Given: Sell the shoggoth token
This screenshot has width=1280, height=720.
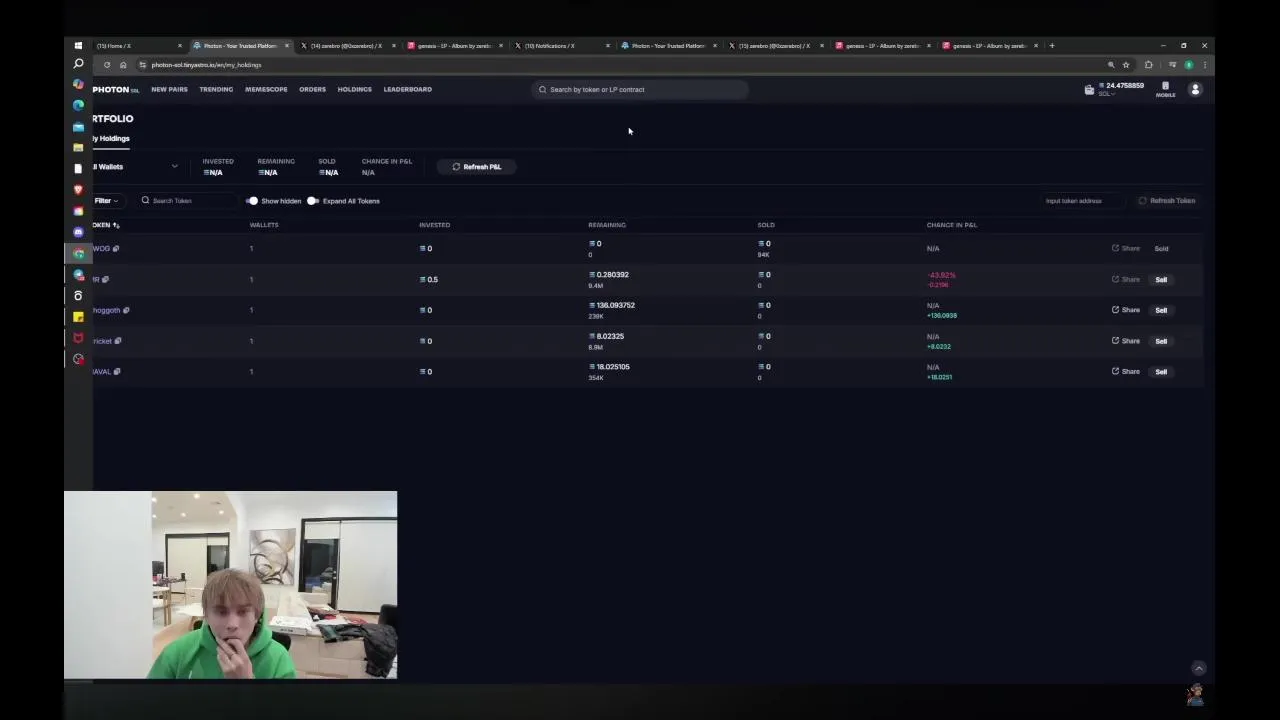Looking at the screenshot, I should coord(1161,310).
